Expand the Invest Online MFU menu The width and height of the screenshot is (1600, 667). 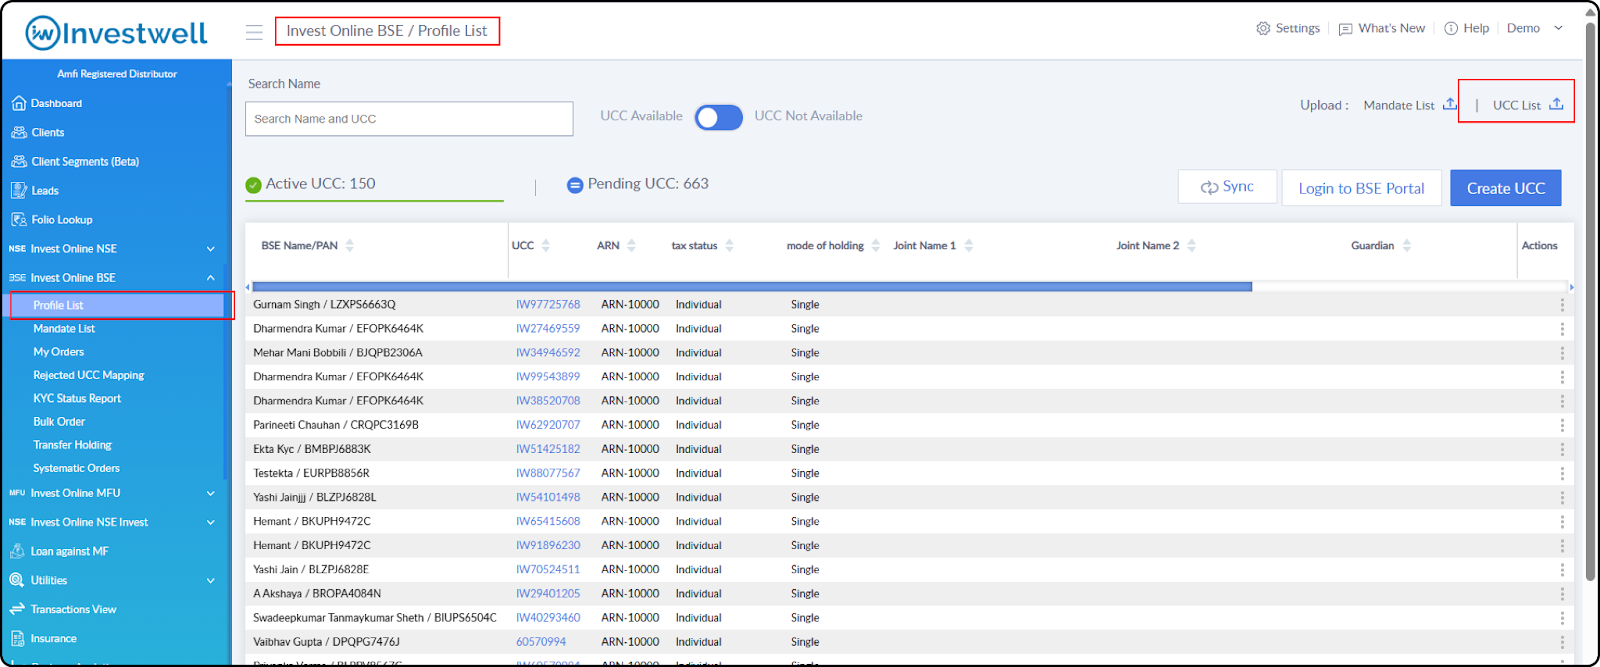pos(211,493)
